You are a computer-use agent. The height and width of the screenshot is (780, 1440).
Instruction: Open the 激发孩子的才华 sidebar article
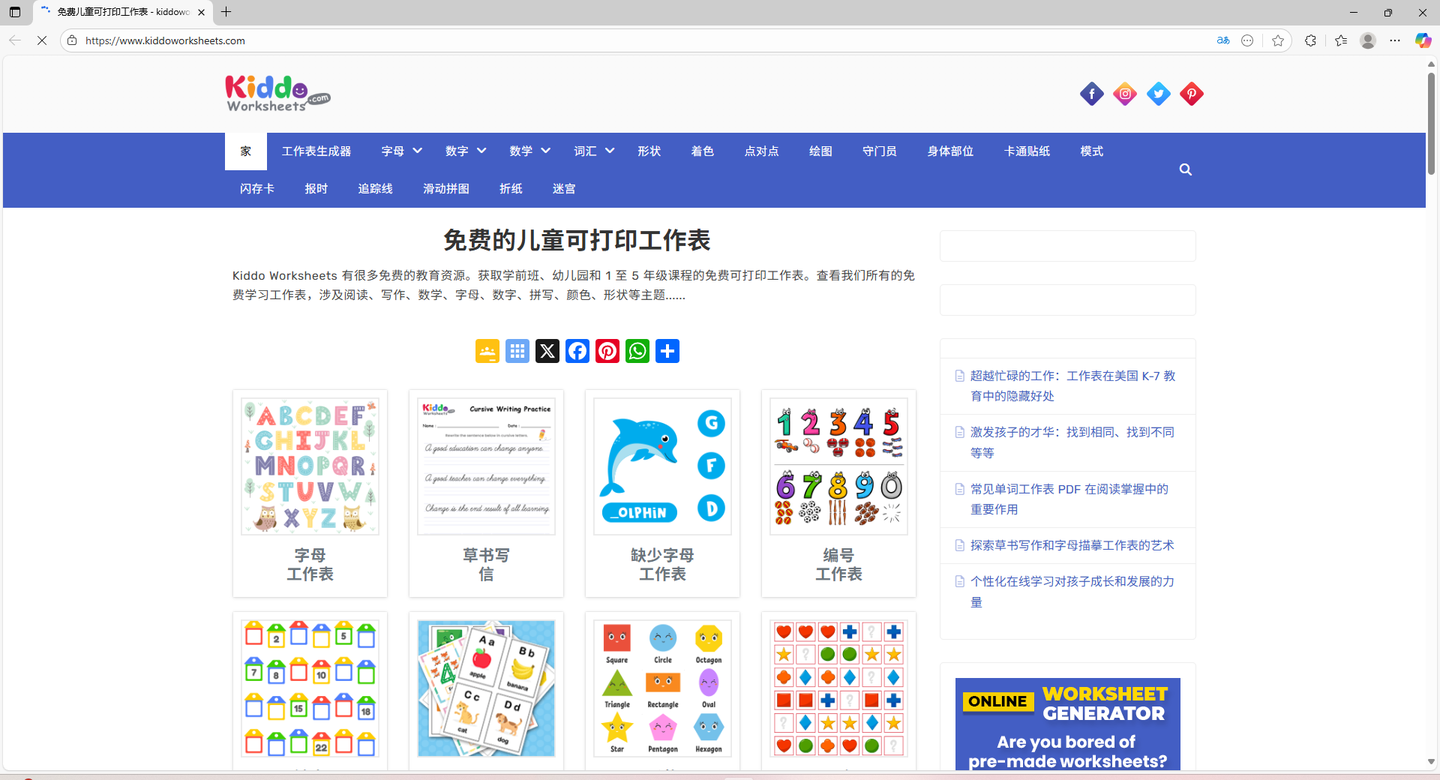point(1072,442)
